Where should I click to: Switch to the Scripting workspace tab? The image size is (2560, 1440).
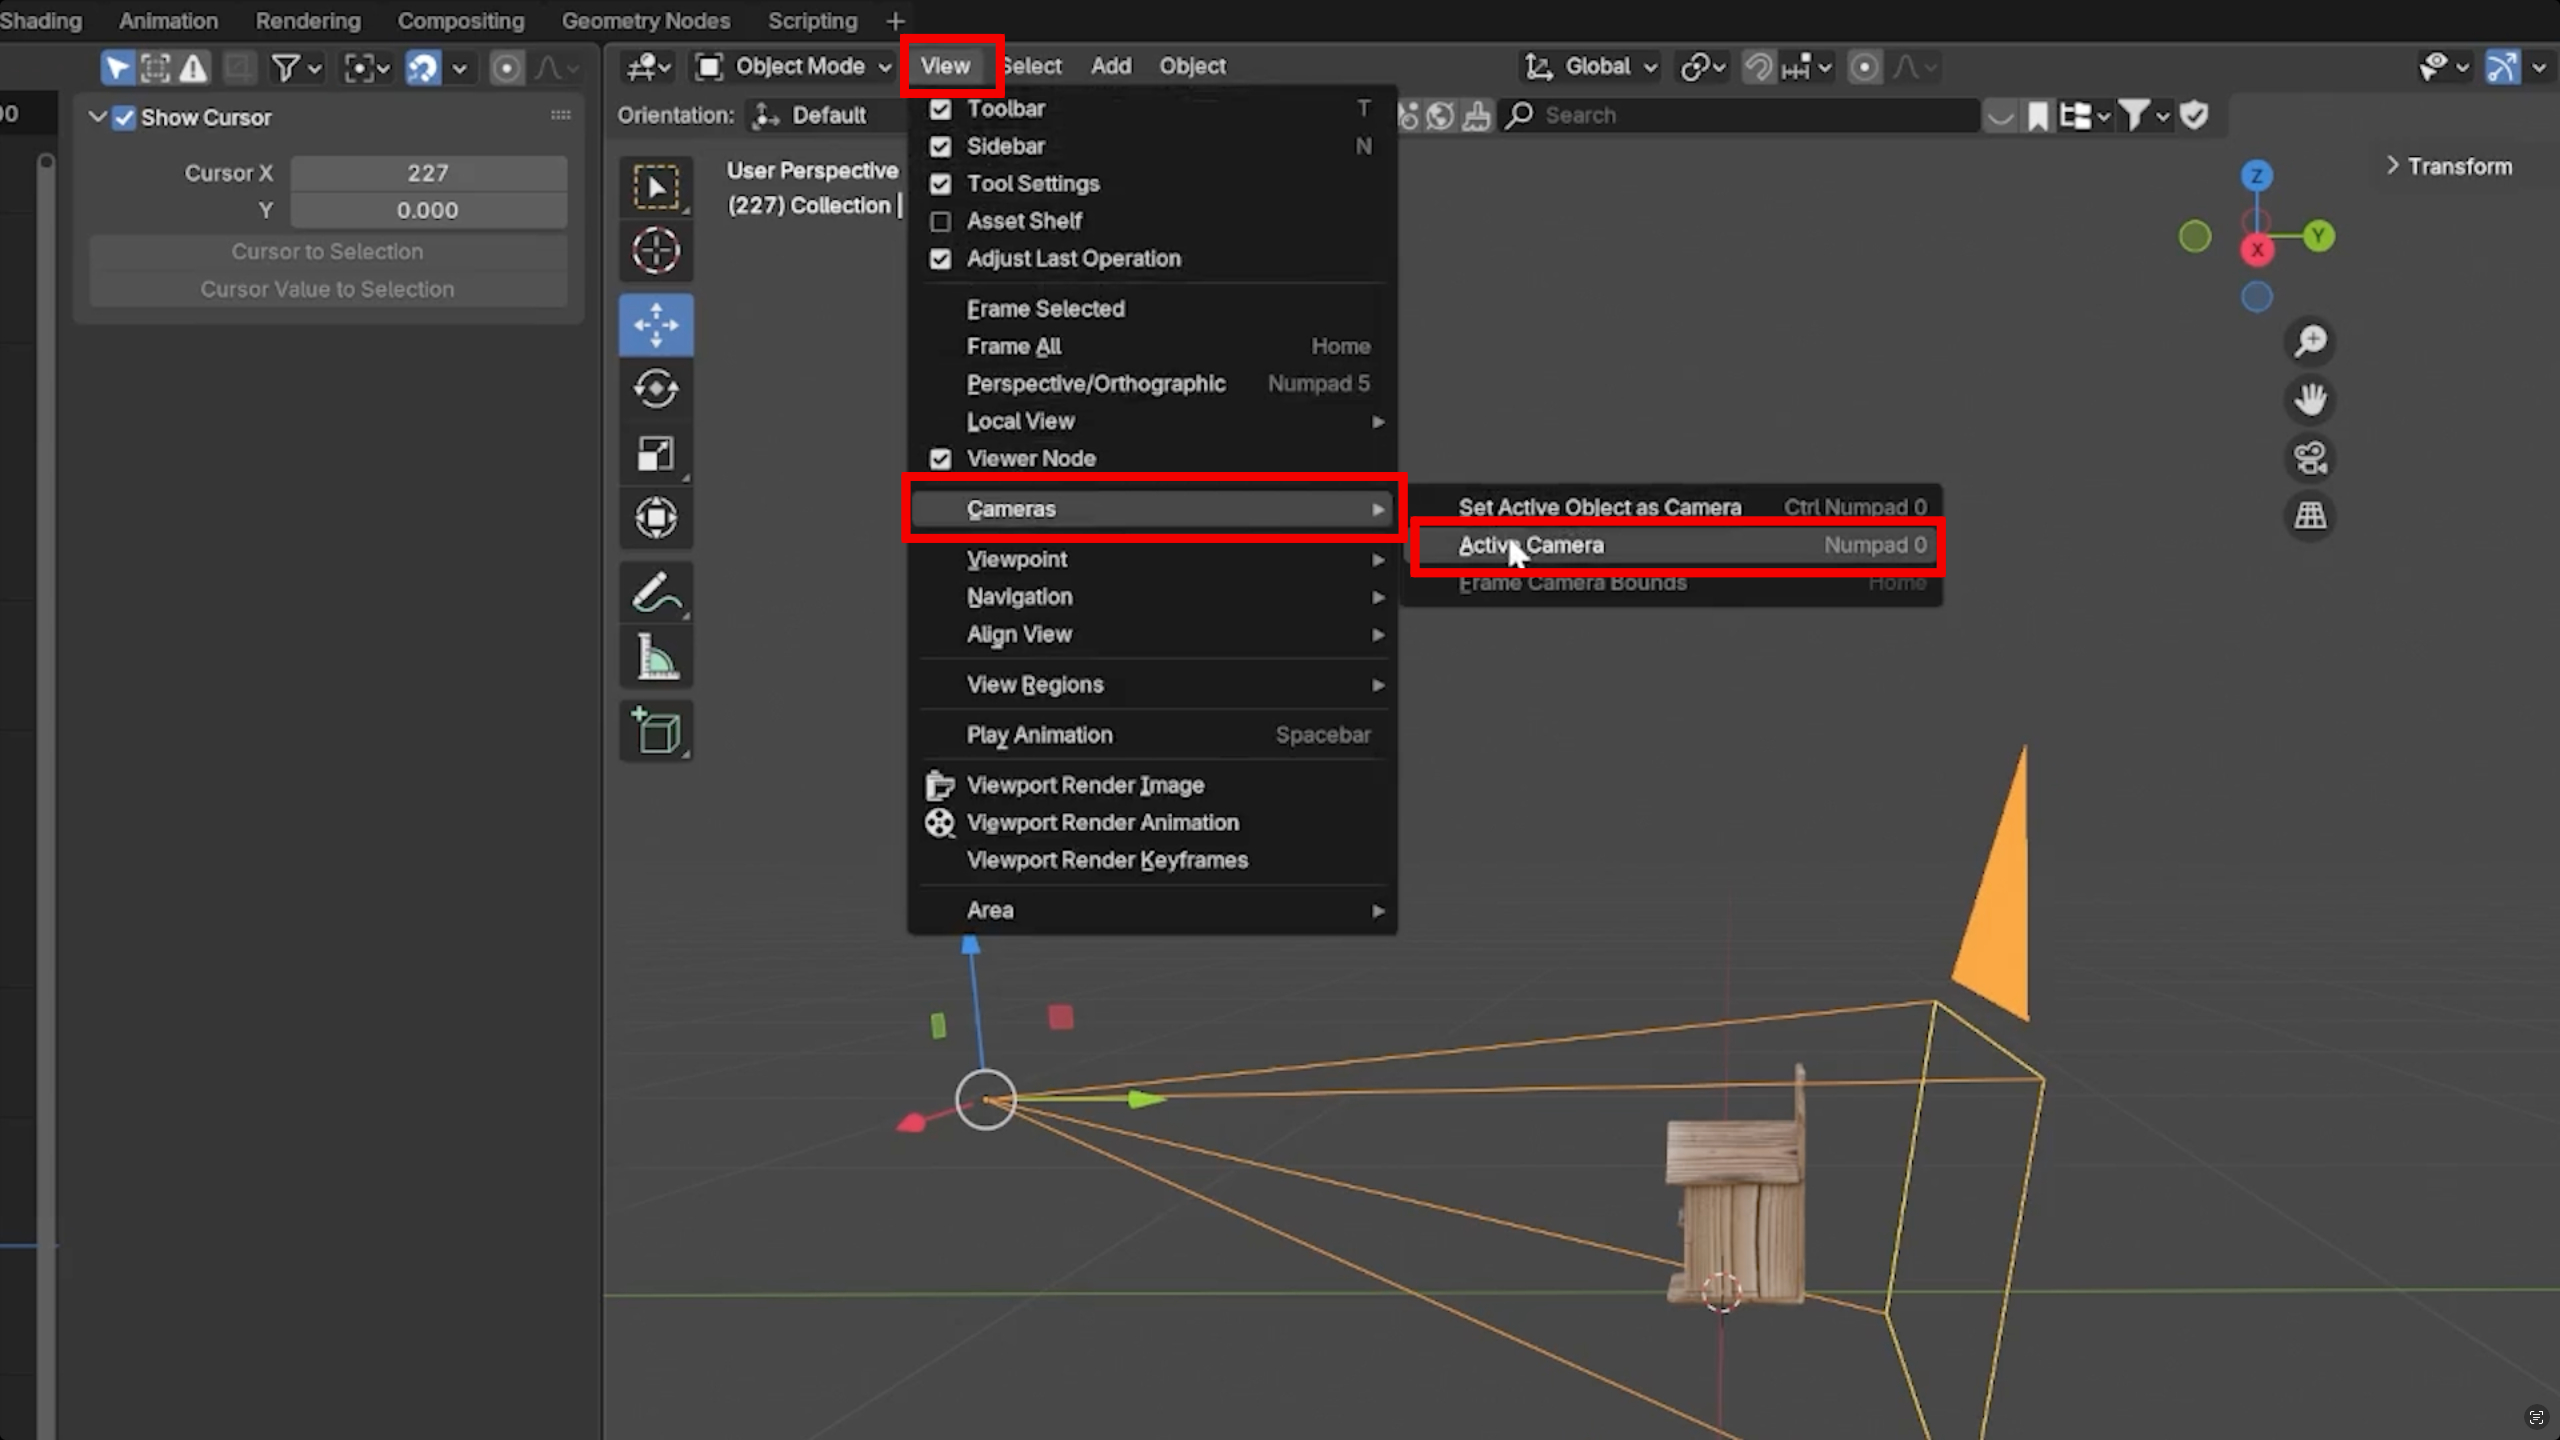click(x=812, y=20)
